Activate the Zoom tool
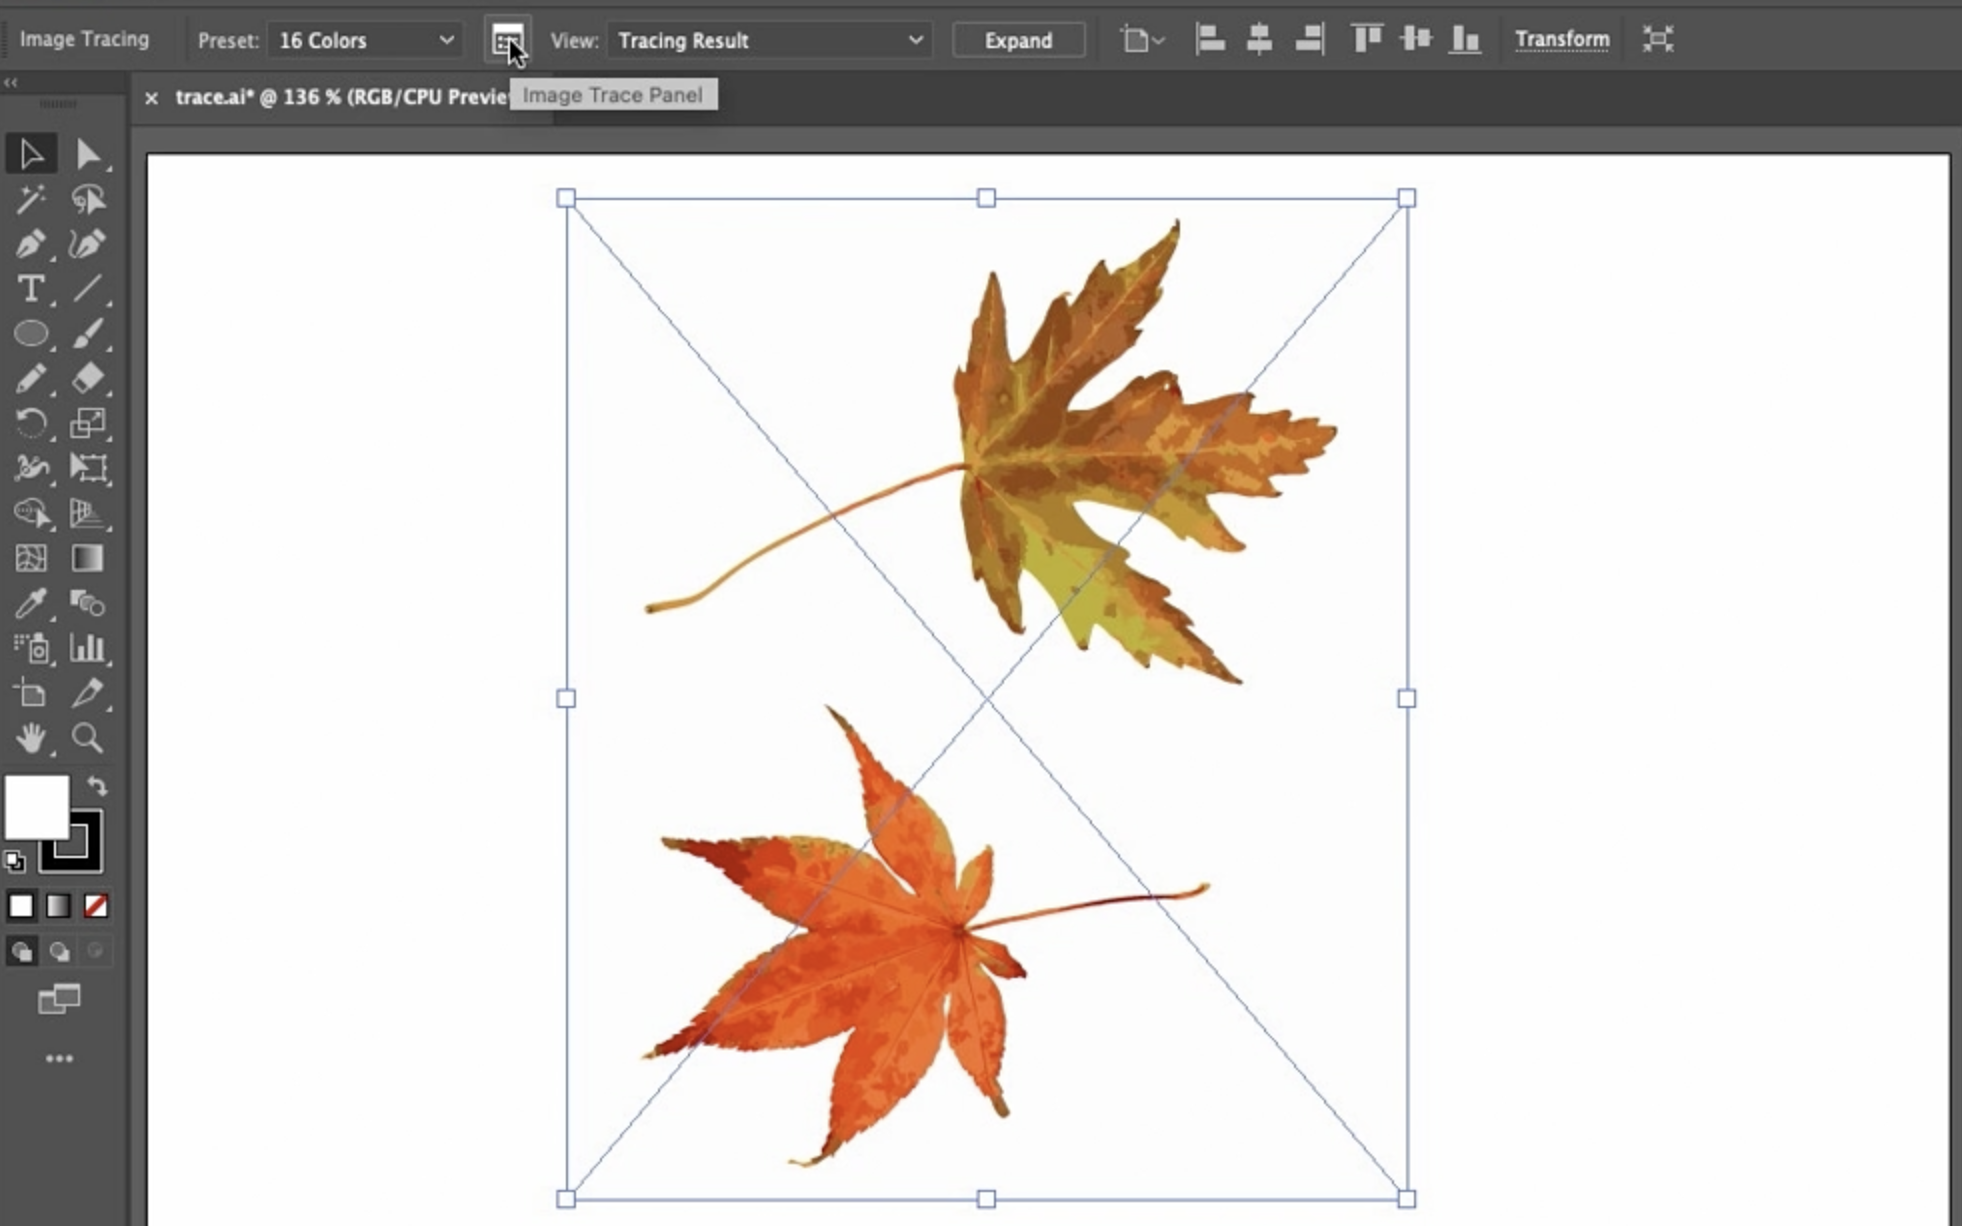 click(x=88, y=738)
